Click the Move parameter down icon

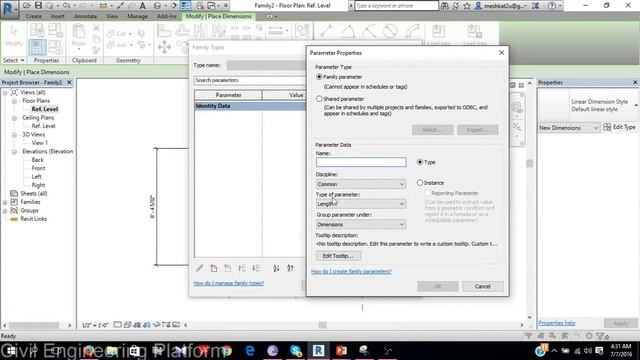256,268
